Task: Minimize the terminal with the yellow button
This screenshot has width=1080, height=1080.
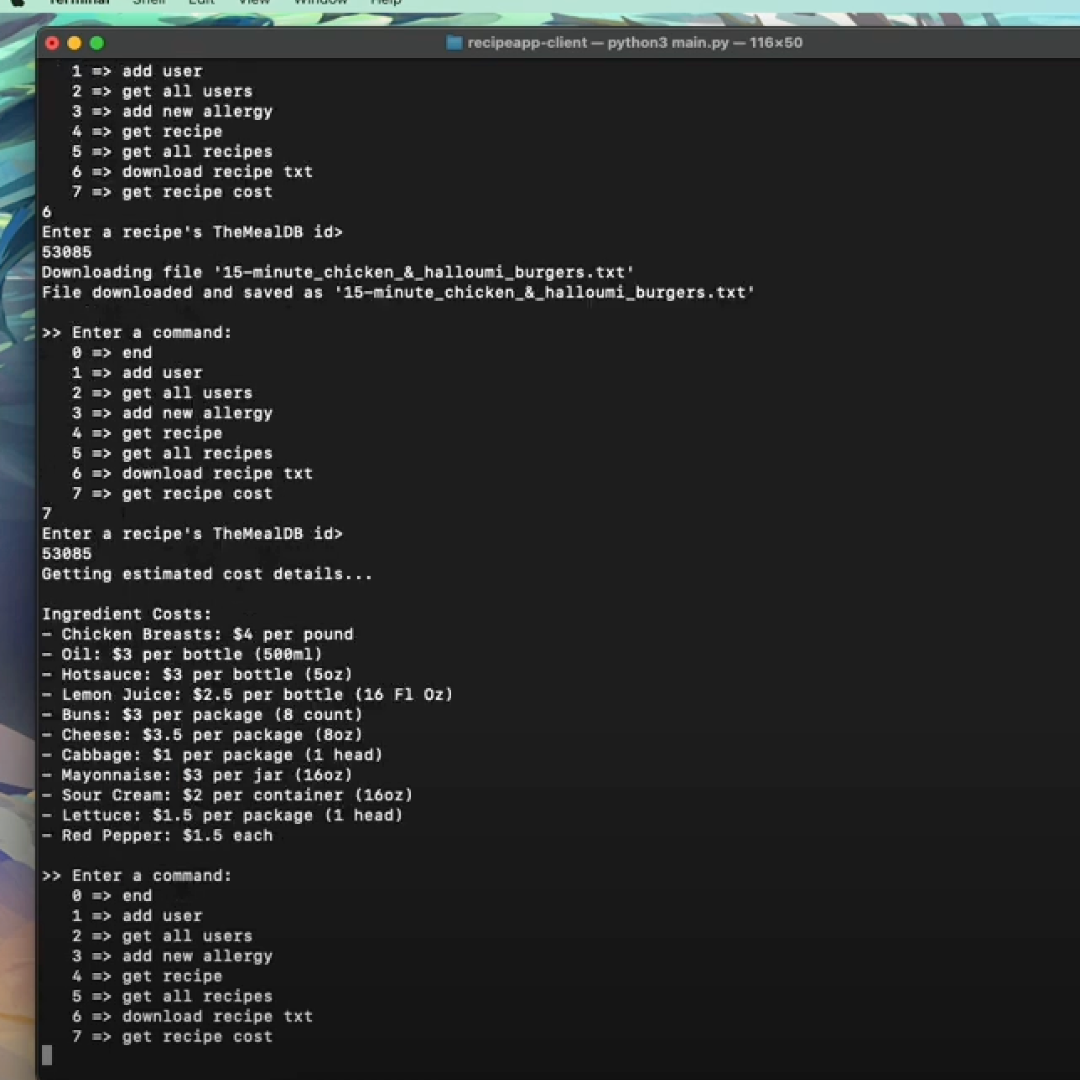Action: [x=74, y=43]
